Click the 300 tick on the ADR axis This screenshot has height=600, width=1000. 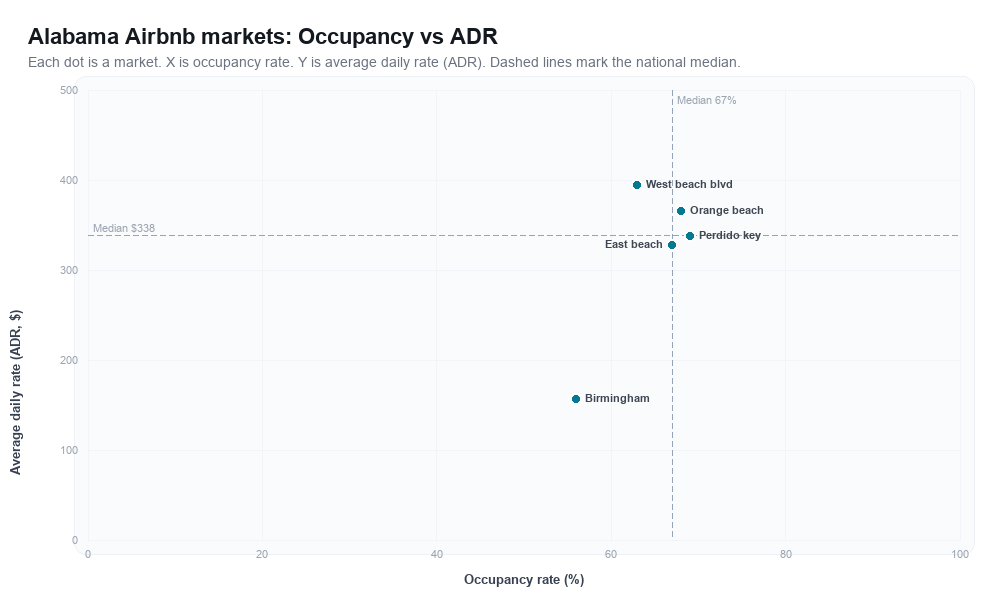tap(69, 270)
